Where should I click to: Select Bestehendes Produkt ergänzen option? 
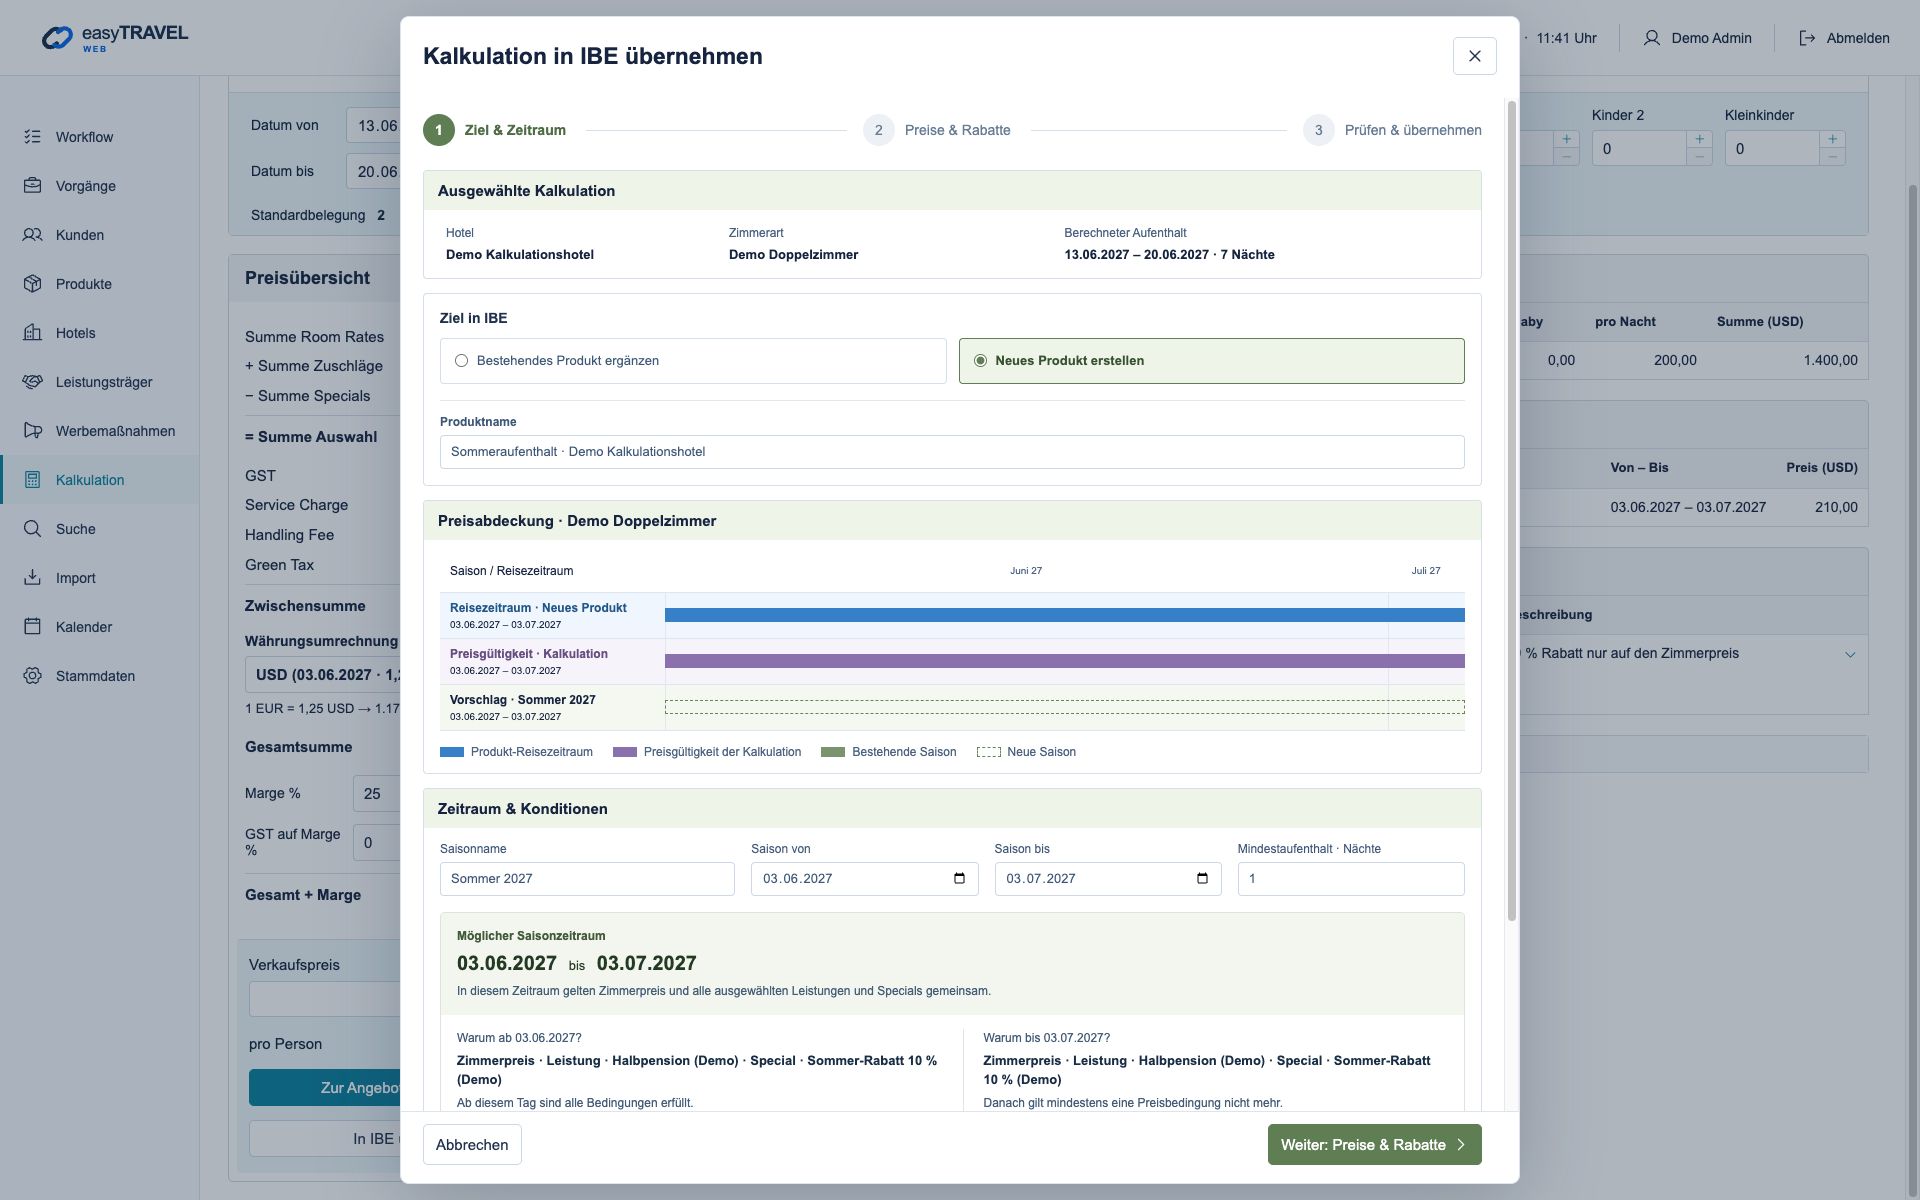pos(693,361)
